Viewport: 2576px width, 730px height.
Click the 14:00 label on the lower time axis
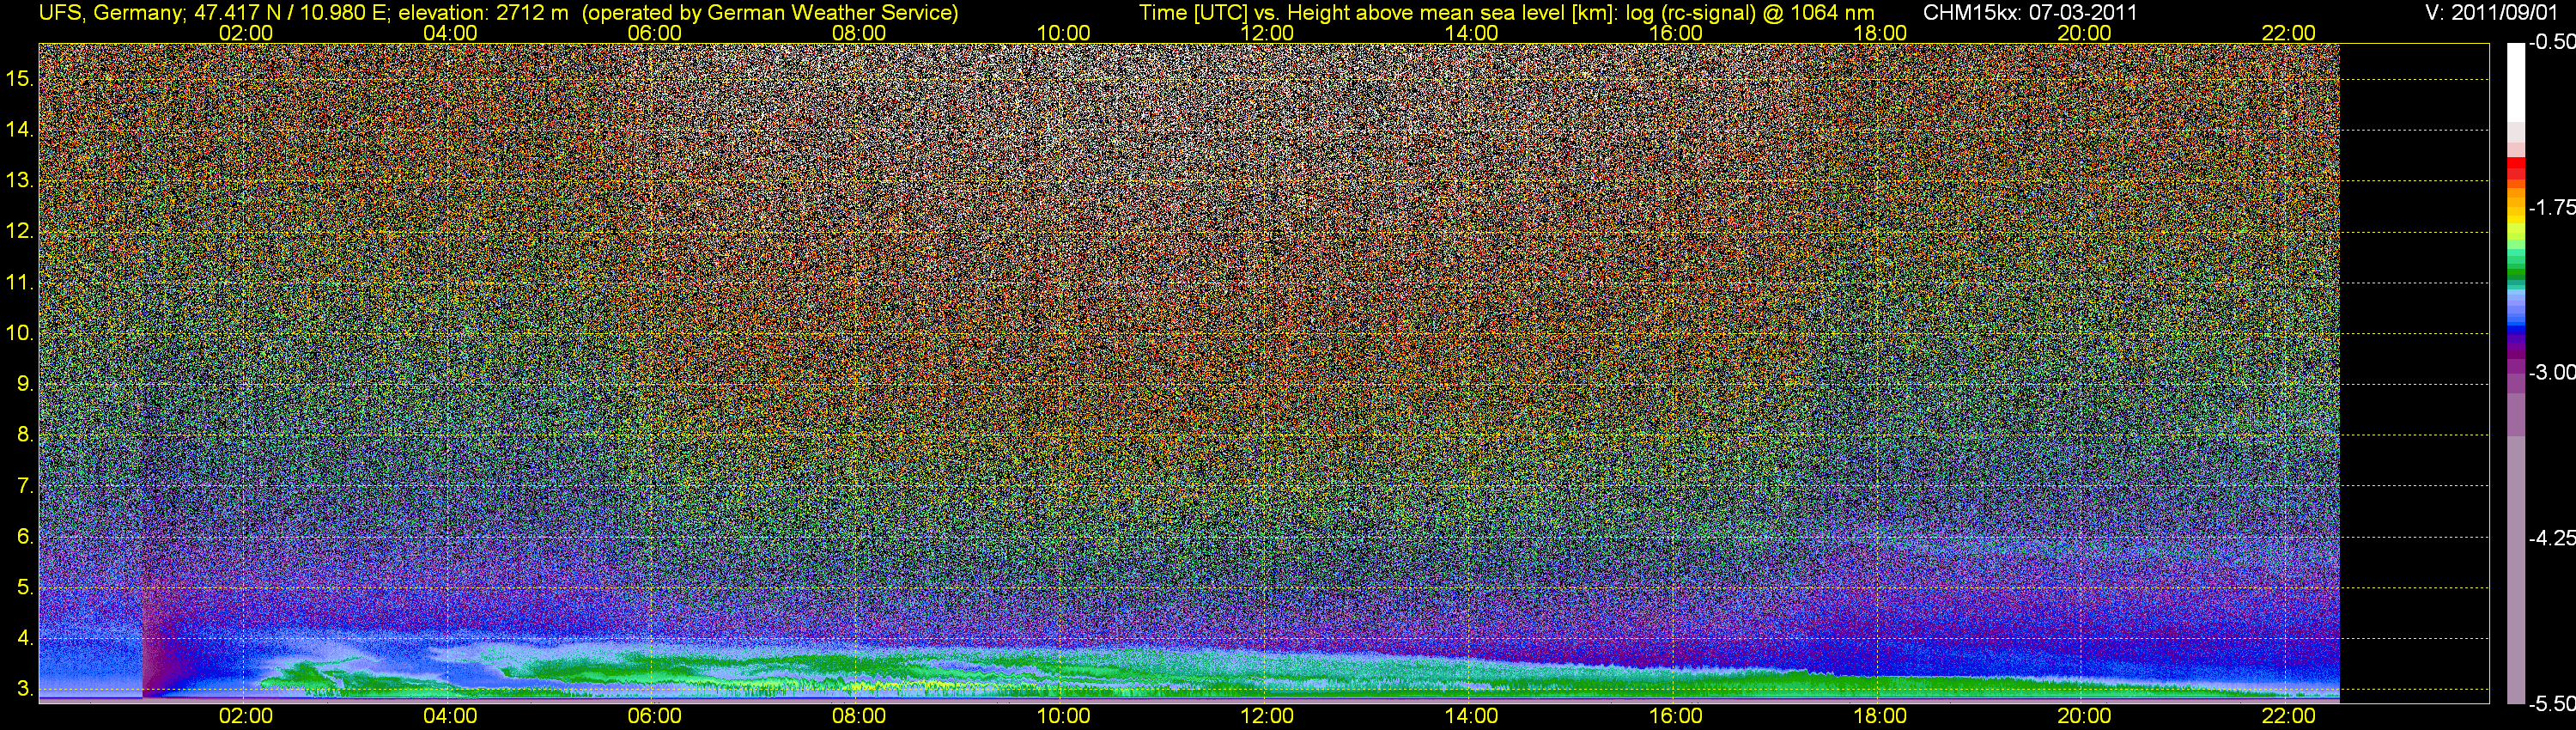click(x=1472, y=716)
